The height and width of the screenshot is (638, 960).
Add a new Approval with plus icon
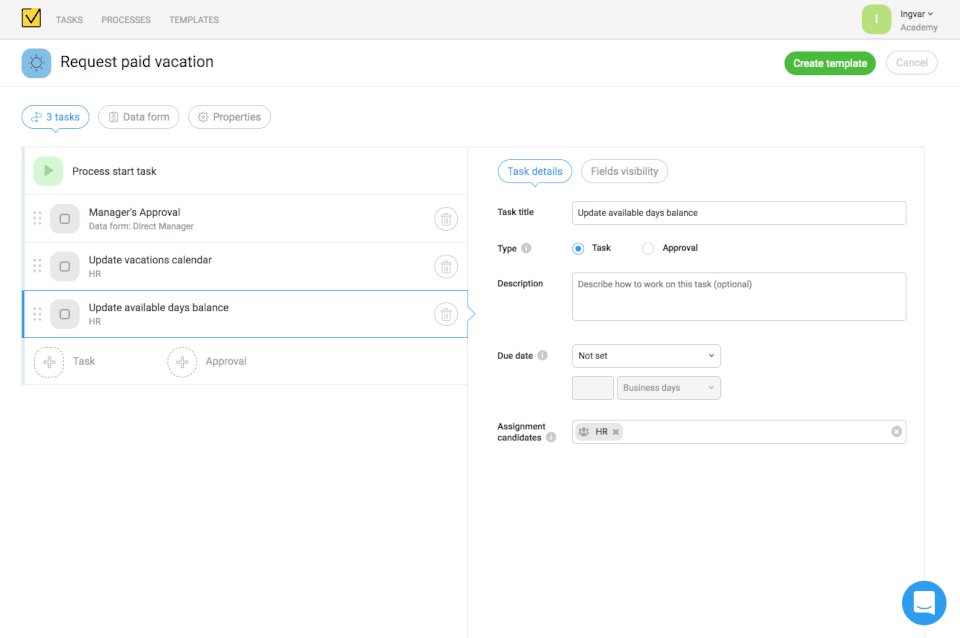click(182, 361)
